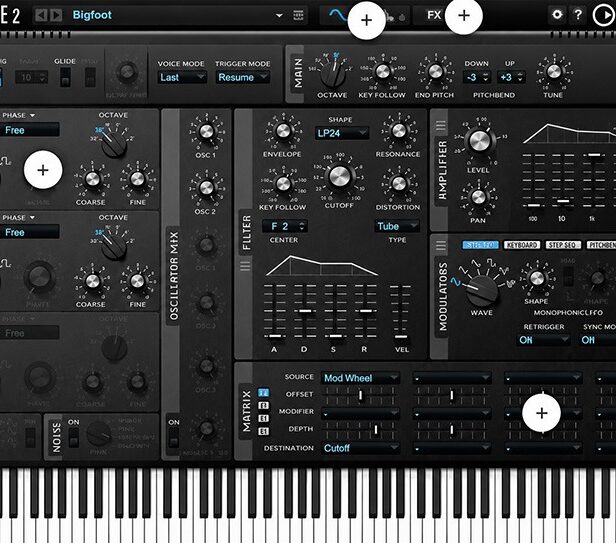Click the LFO Shape knob

[536, 278]
